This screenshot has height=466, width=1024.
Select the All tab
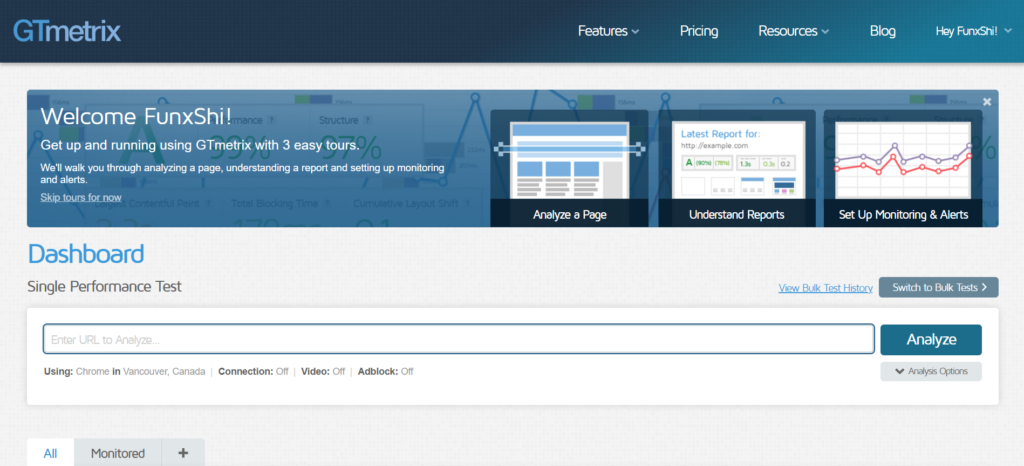point(50,453)
